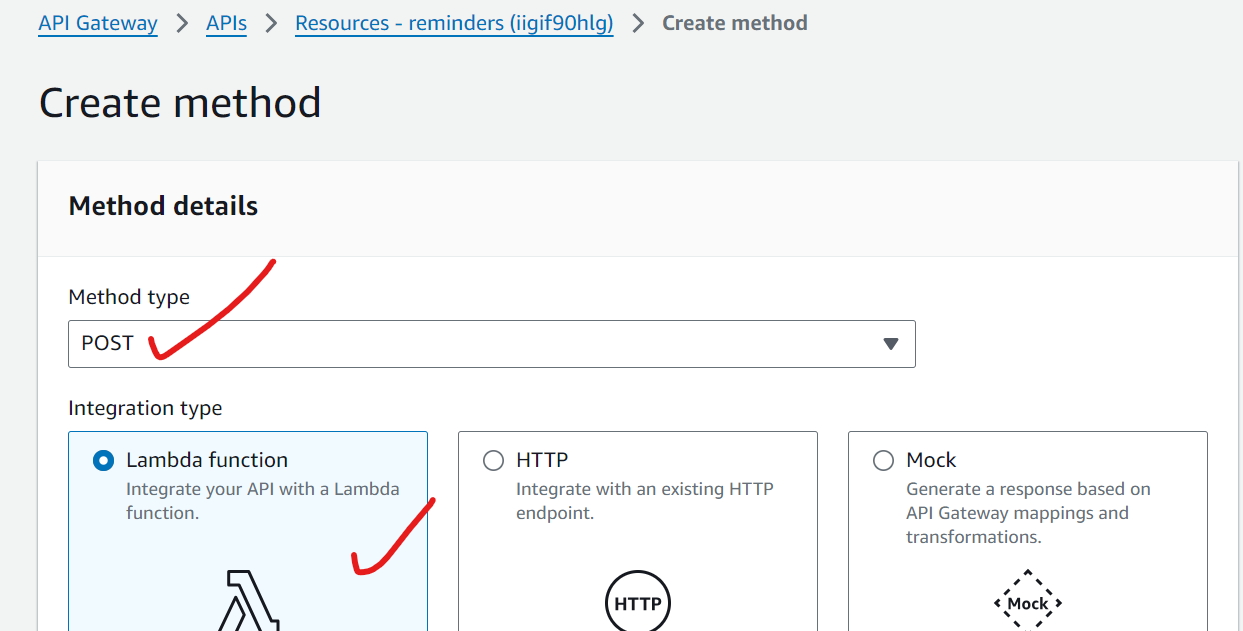Select the Lambda function radio button
1243x631 pixels.
point(103,461)
